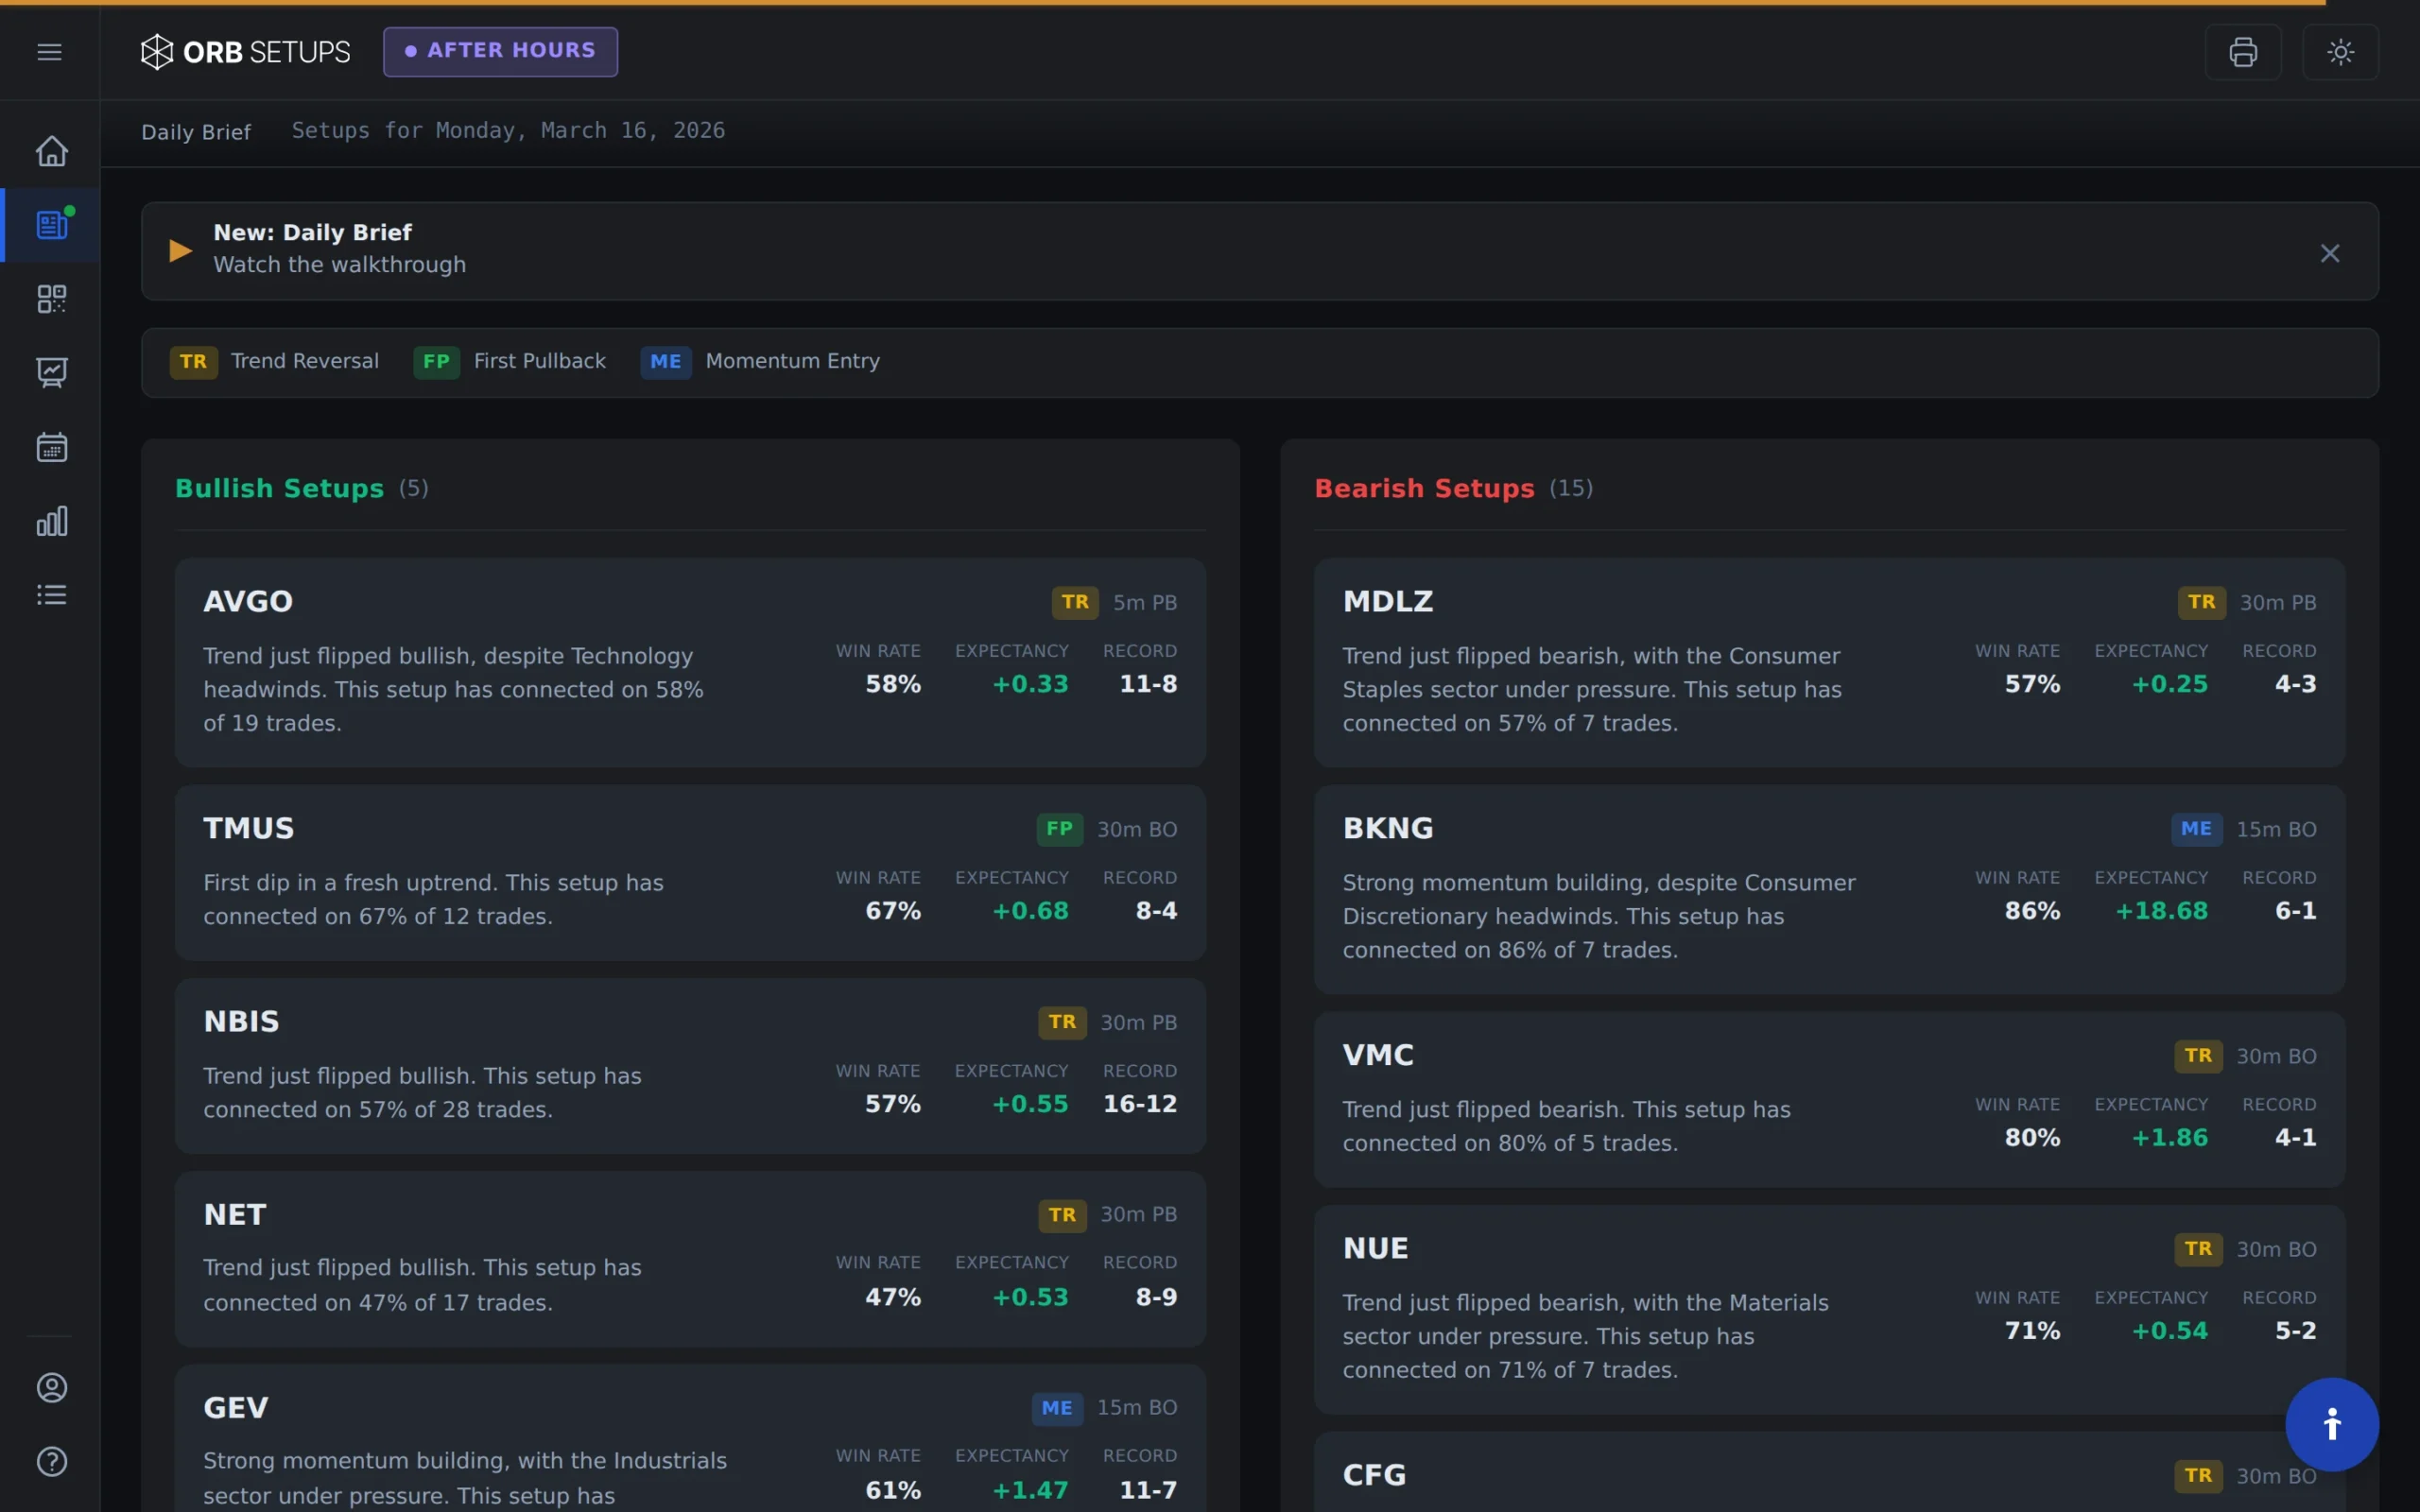2420x1512 pixels.
Task: Click TMUS win rate 67%
Action: pyautogui.click(x=892, y=911)
